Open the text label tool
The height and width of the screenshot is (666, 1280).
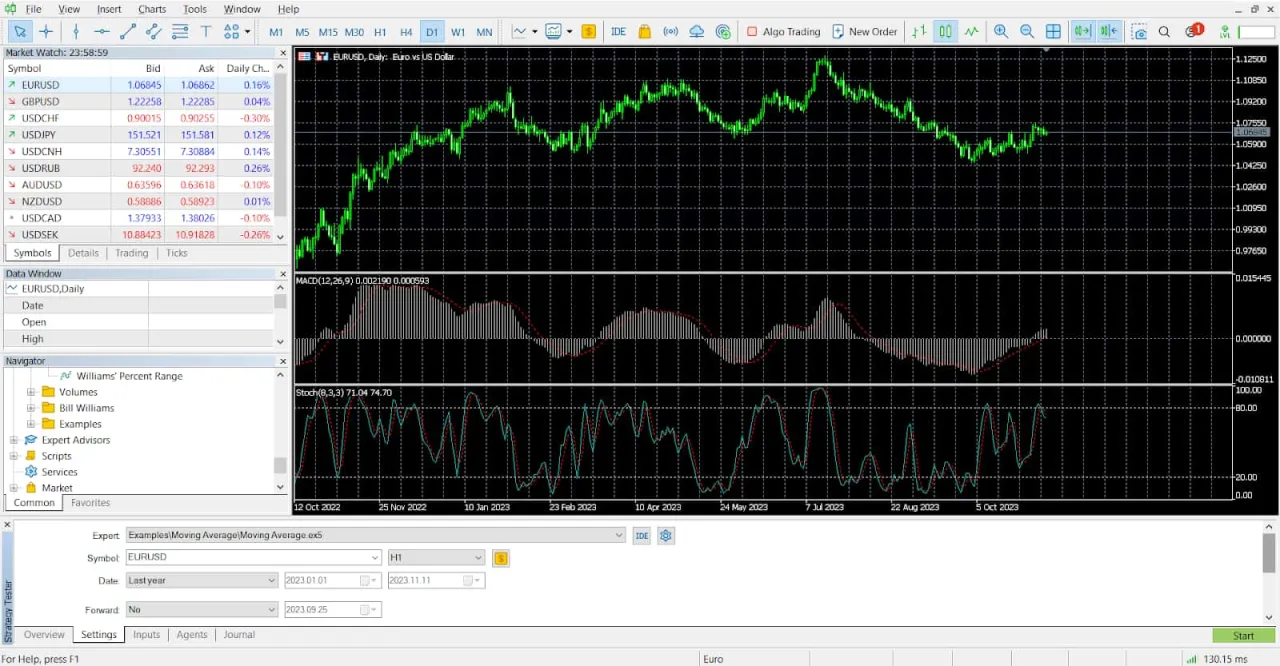click(205, 31)
